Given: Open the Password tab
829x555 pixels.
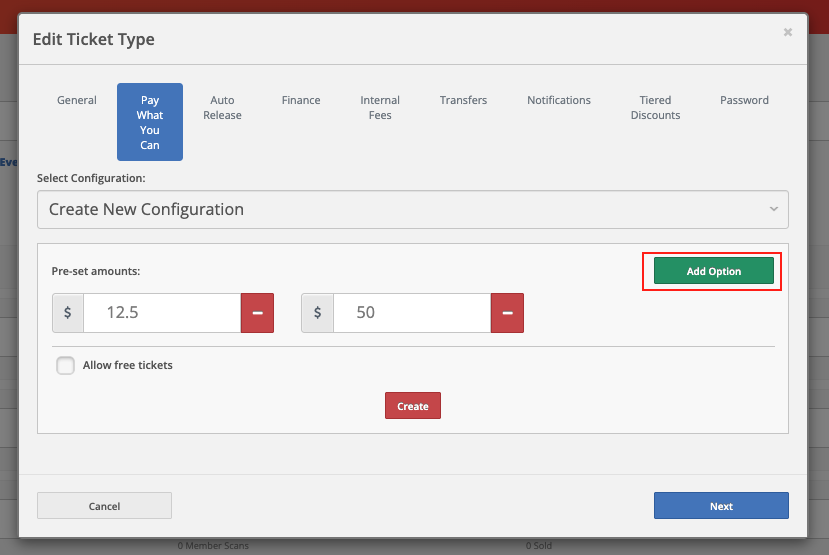Looking at the screenshot, I should pyautogui.click(x=744, y=100).
